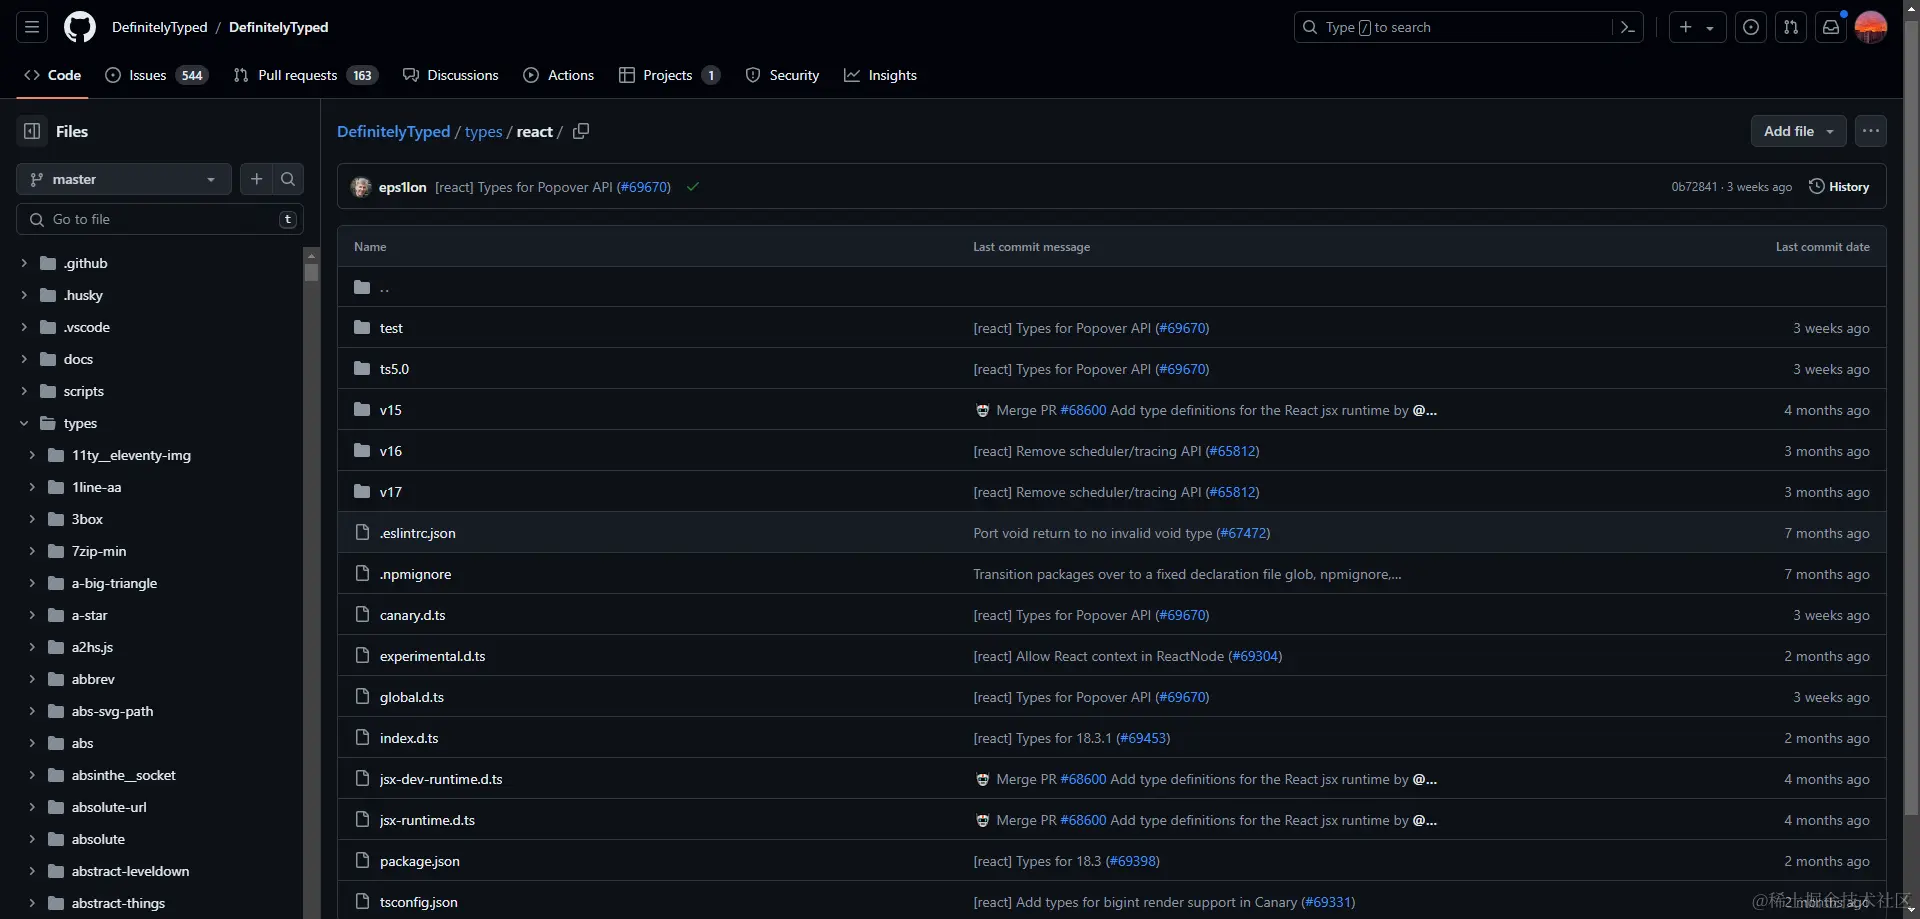This screenshot has width=1920, height=919.
Task: Open the user avatar menu
Action: click(x=1871, y=27)
